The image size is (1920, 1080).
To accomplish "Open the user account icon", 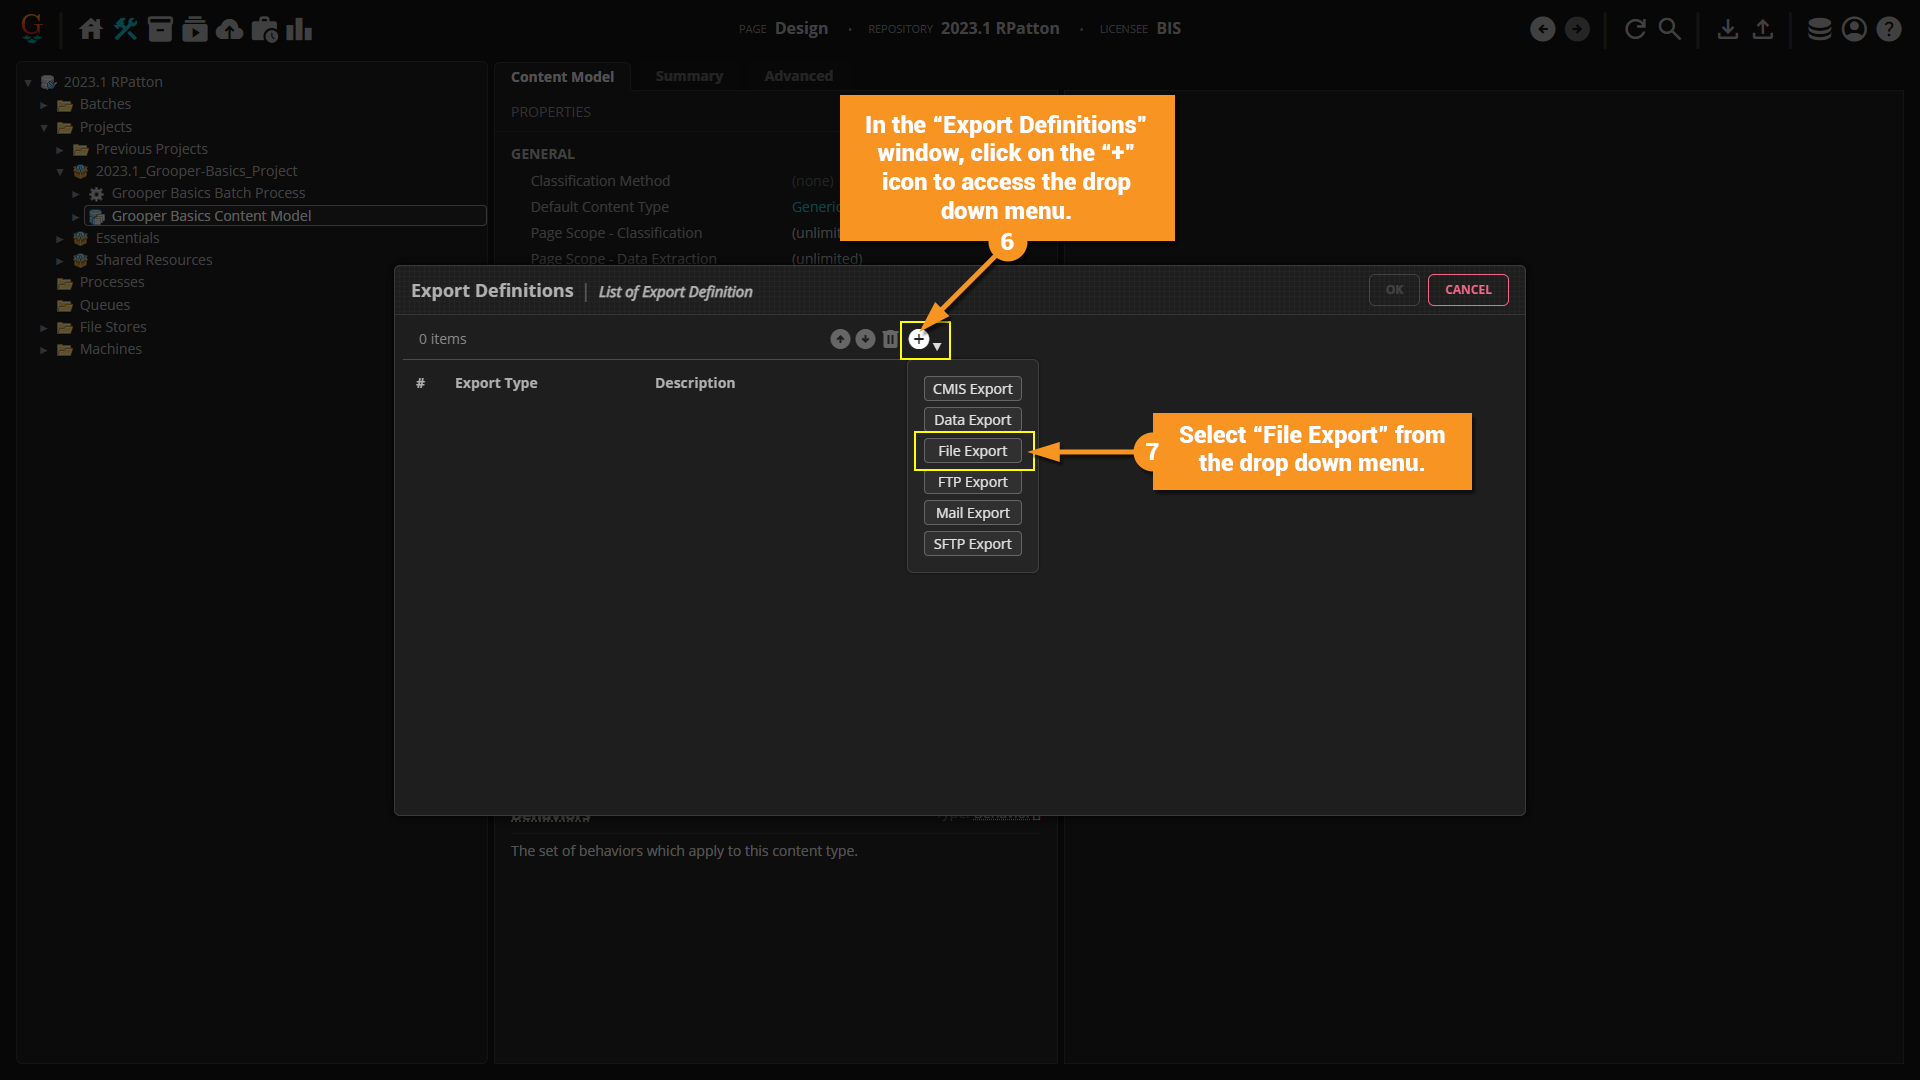I will (1854, 29).
